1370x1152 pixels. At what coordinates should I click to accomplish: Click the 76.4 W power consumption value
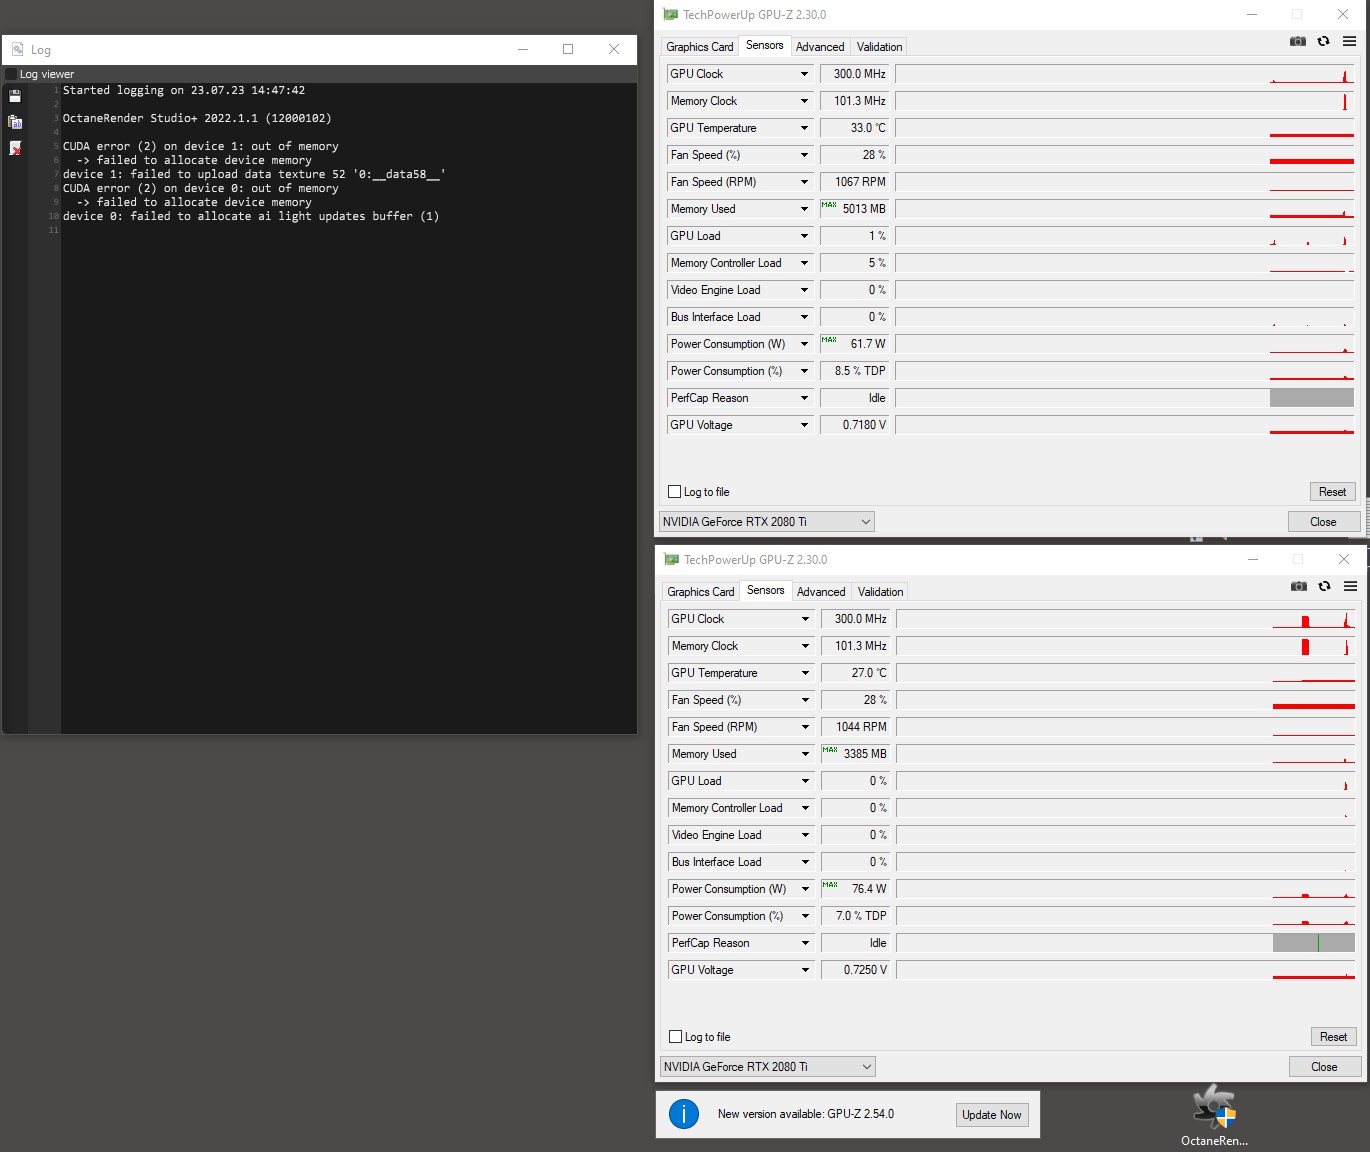point(855,889)
